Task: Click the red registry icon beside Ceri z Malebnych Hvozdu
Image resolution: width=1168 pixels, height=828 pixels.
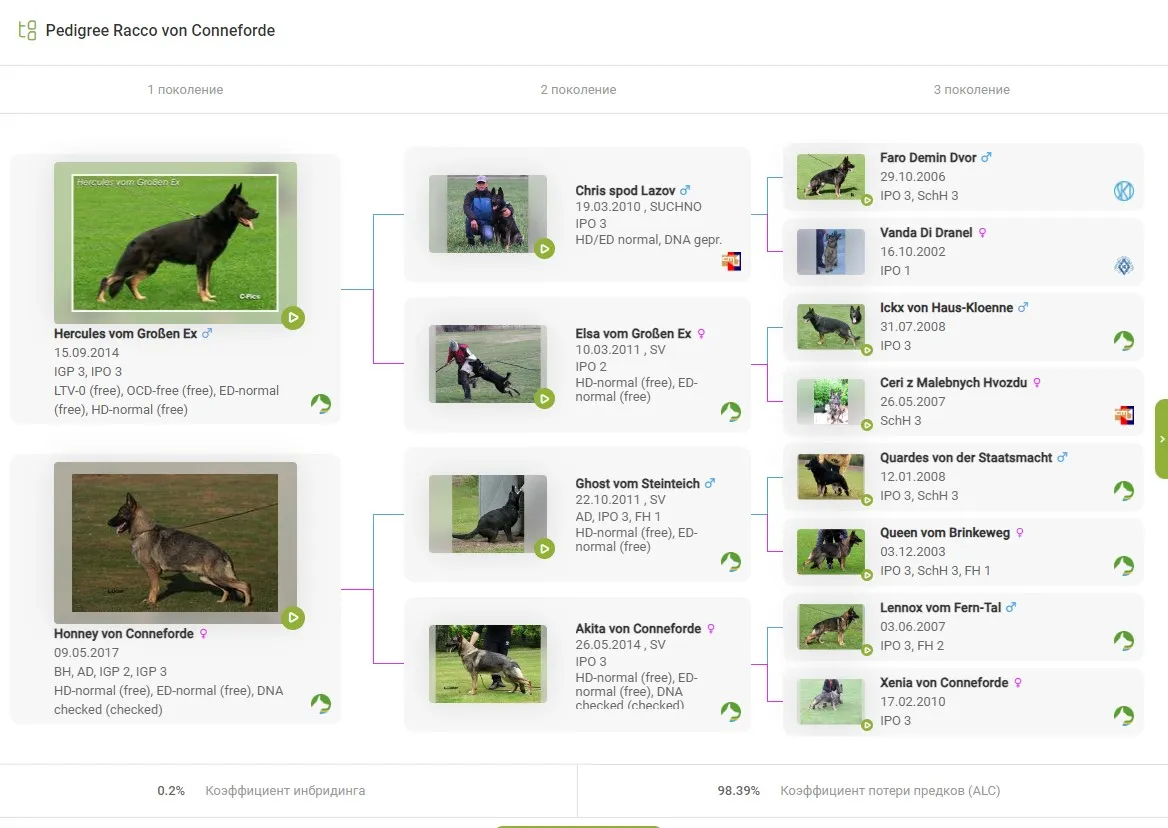Action: 1124,416
